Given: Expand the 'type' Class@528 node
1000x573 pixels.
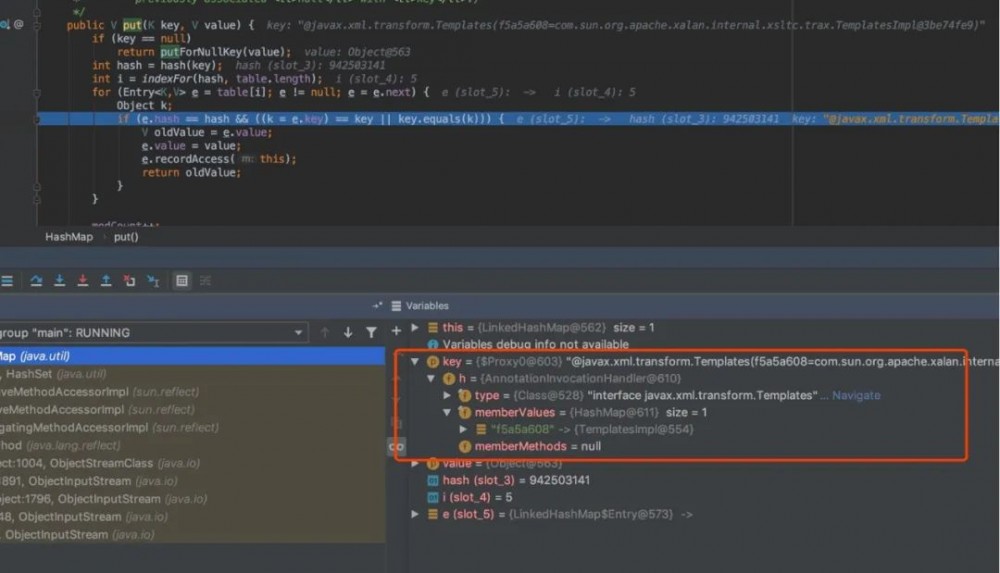Looking at the screenshot, I should click(x=447, y=396).
